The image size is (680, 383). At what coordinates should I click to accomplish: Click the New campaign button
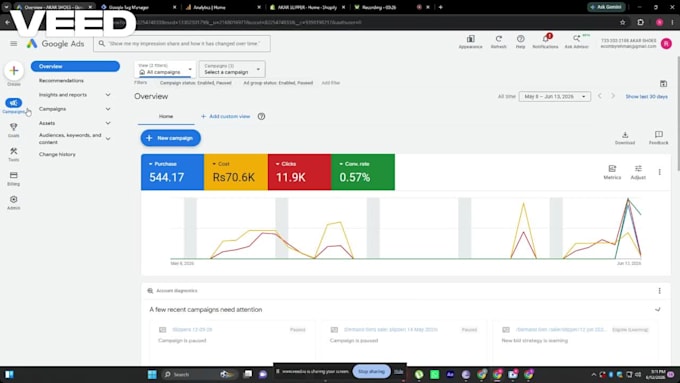pyautogui.click(x=171, y=138)
